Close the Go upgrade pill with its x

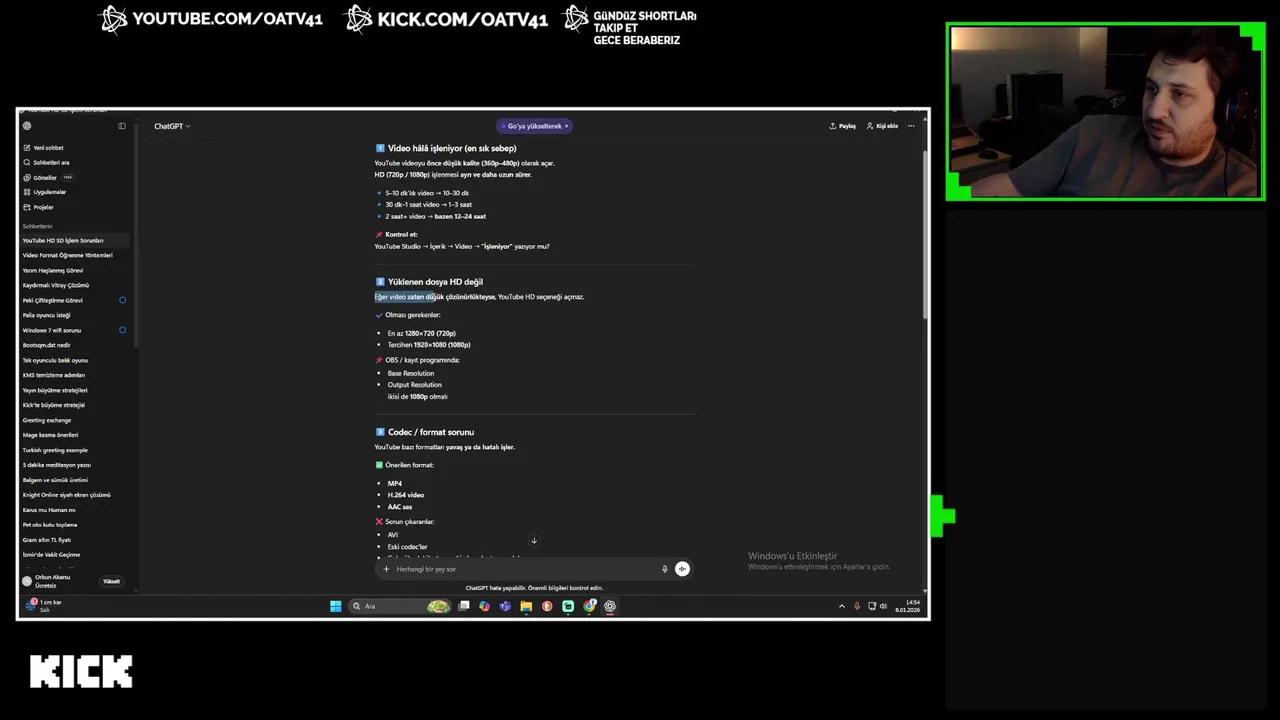click(566, 126)
